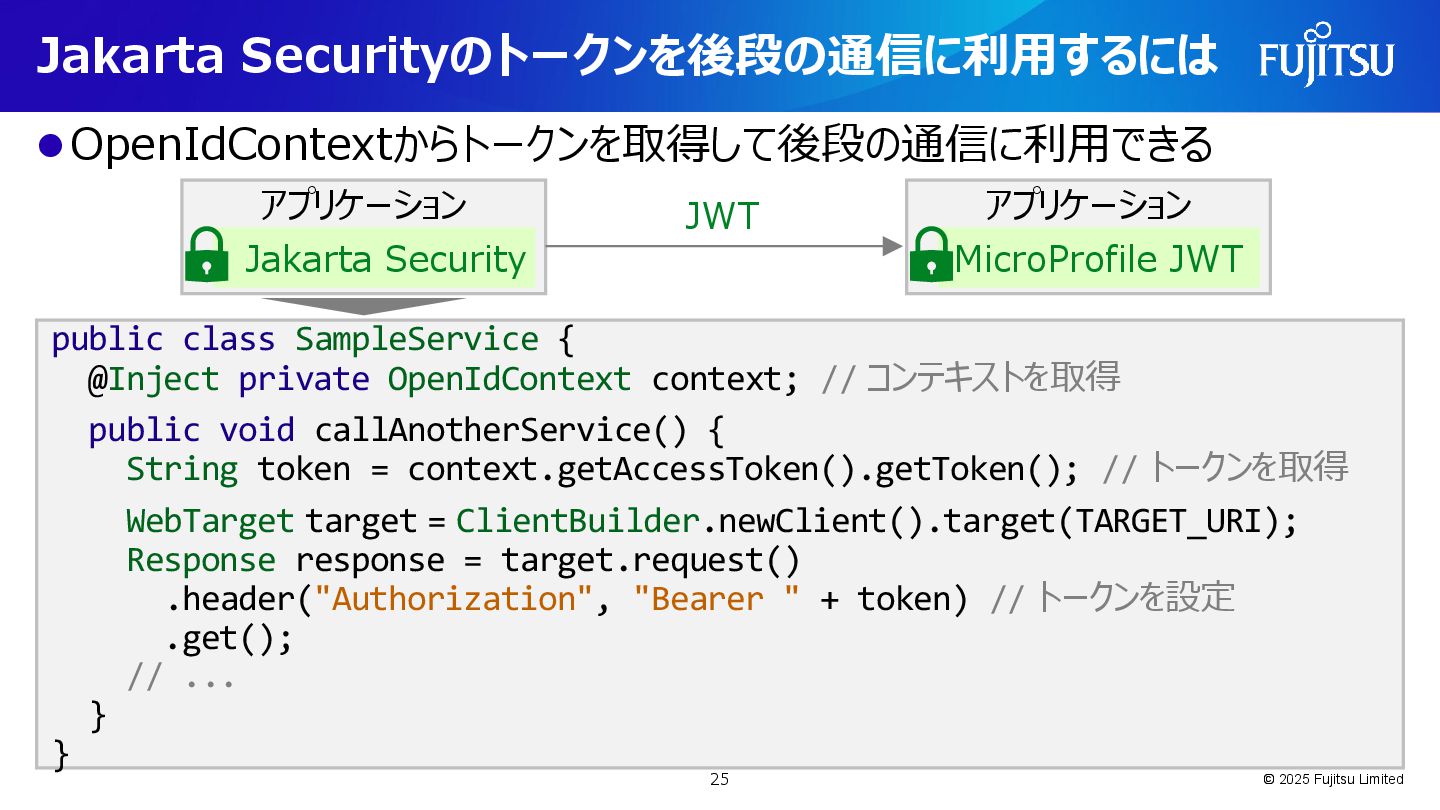Select the MicroProfile JWT green label
The width and height of the screenshot is (1440, 810).
(x=1098, y=259)
